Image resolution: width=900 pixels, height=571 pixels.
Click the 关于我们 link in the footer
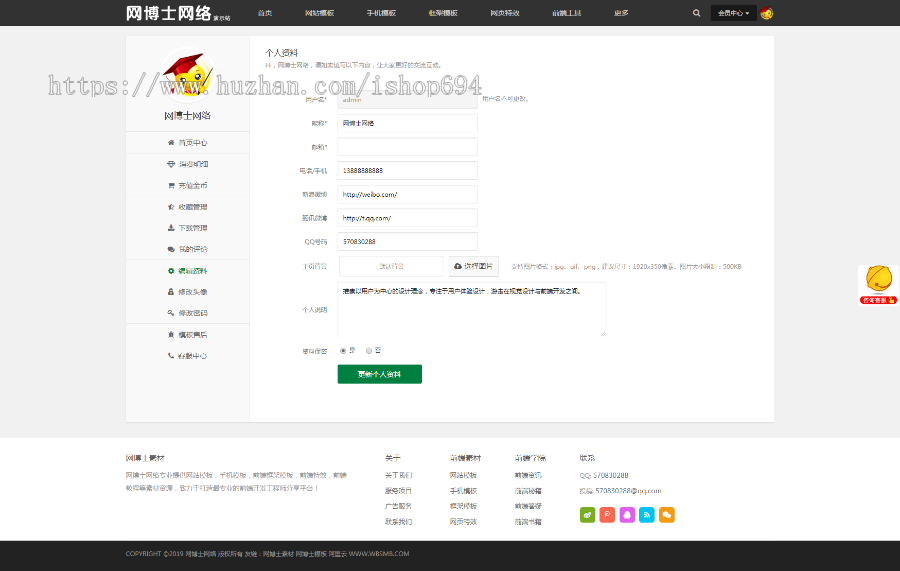pos(398,475)
